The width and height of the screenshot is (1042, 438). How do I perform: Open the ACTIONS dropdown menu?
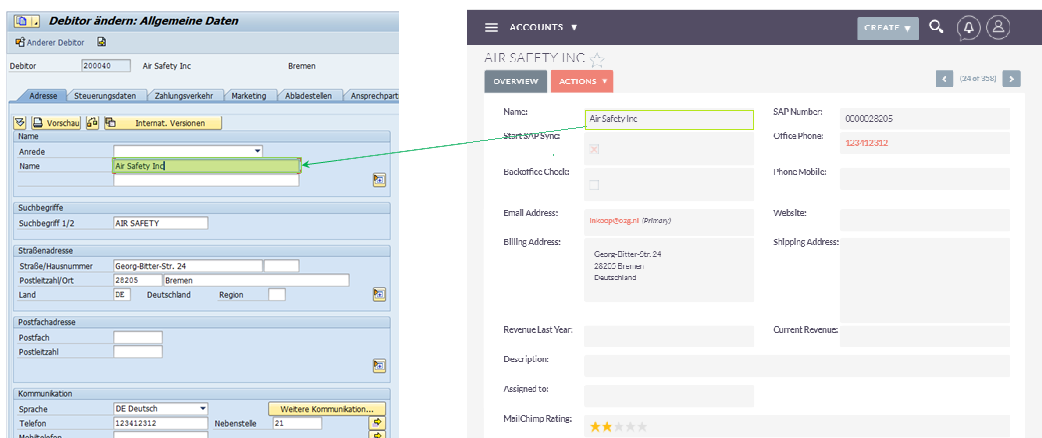click(x=582, y=81)
